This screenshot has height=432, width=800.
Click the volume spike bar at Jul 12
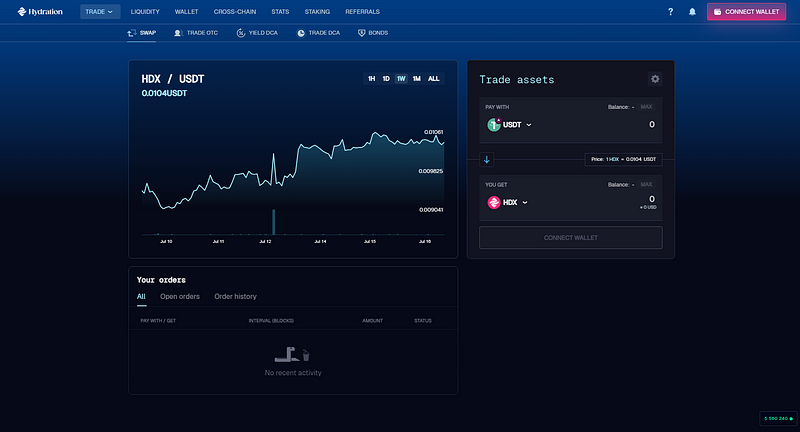tap(273, 222)
